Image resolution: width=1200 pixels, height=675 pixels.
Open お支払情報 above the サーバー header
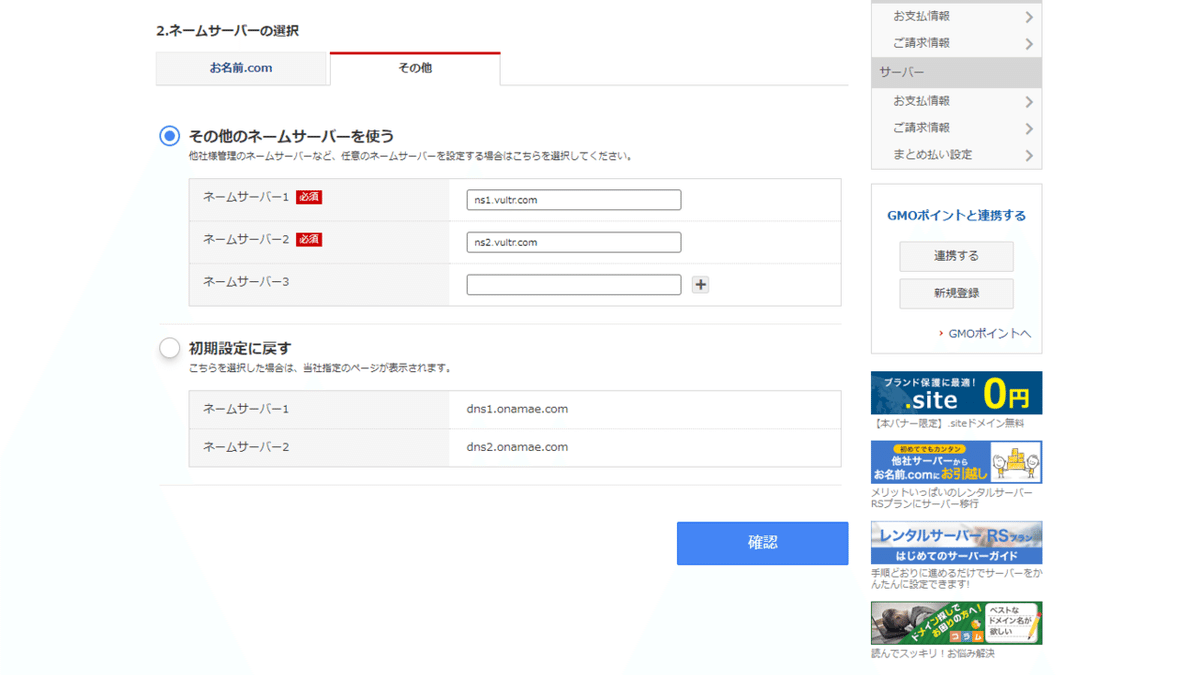click(x=921, y=16)
